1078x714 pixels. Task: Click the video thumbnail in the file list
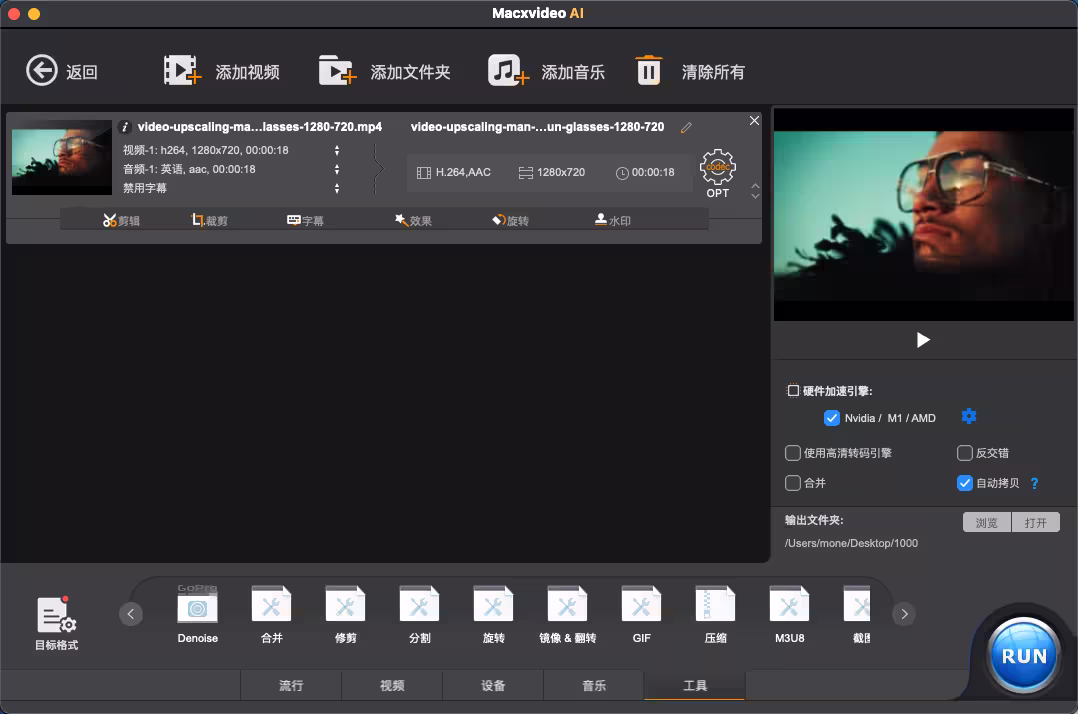62,157
